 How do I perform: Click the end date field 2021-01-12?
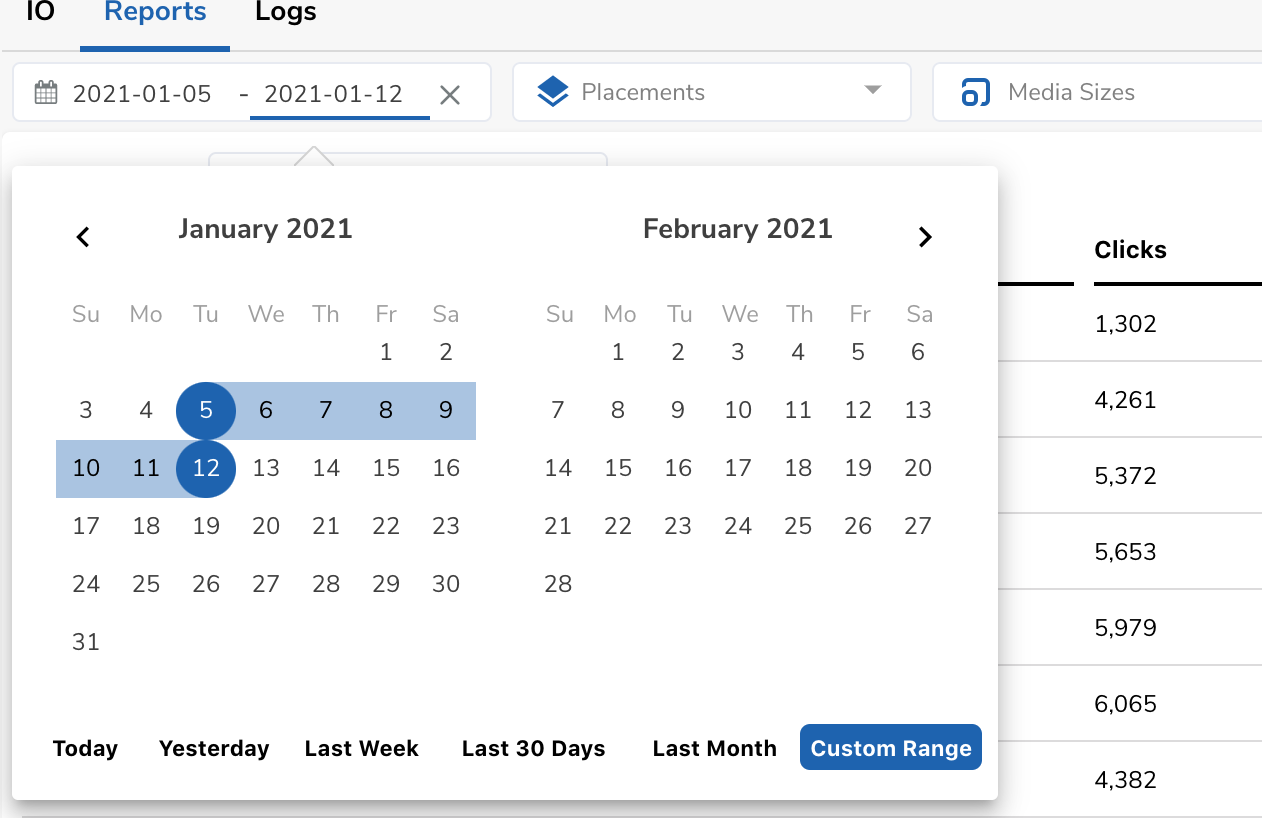click(334, 94)
